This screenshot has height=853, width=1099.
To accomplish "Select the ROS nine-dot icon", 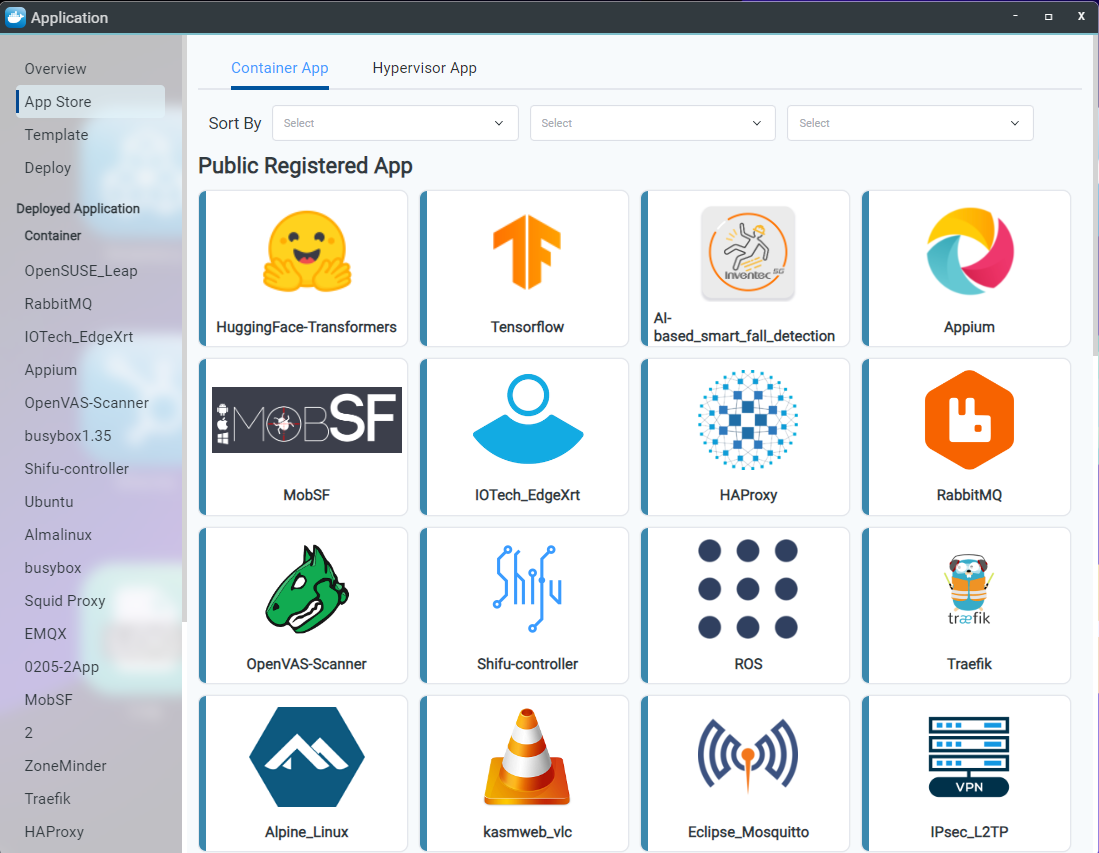I will click(x=748, y=589).
